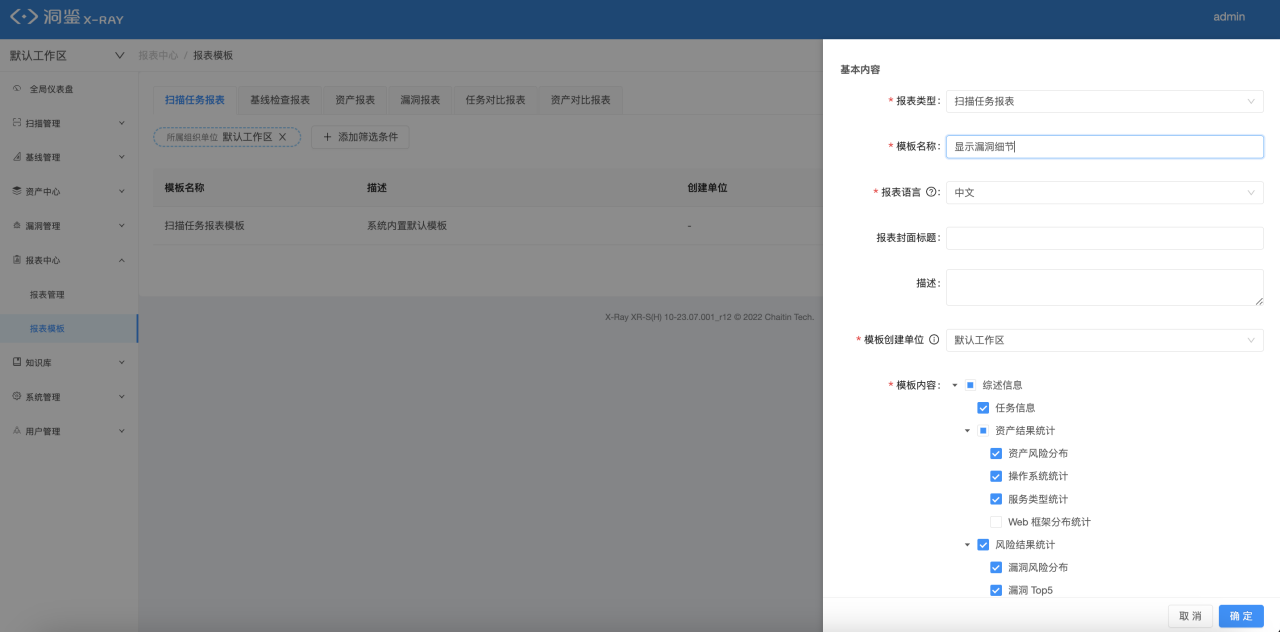
Task: Click help icon beside 报表语言
Action: pyautogui.click(x=932, y=192)
